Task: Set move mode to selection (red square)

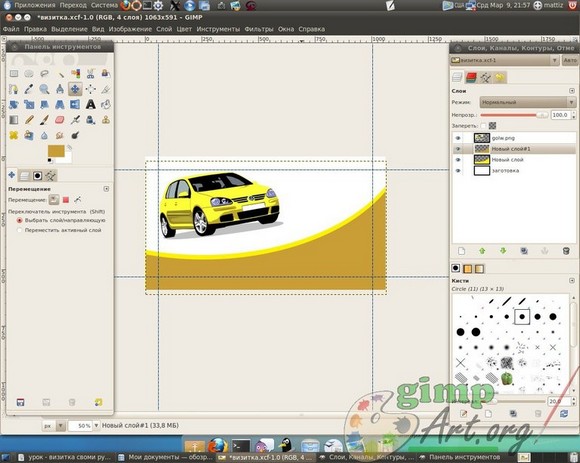Action: pos(66,200)
